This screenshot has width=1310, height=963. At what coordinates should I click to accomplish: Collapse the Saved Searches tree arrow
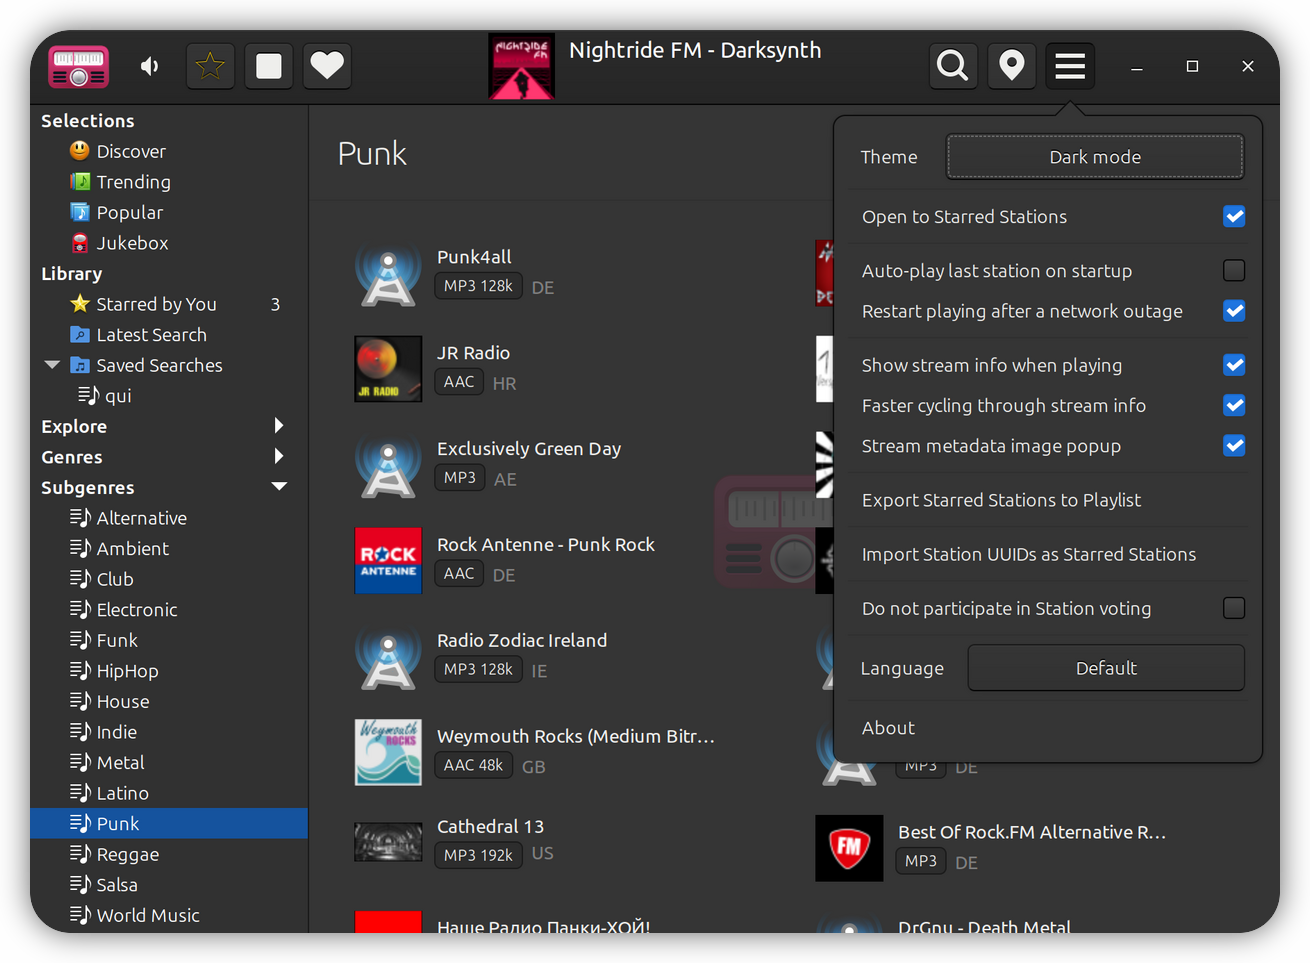52,365
